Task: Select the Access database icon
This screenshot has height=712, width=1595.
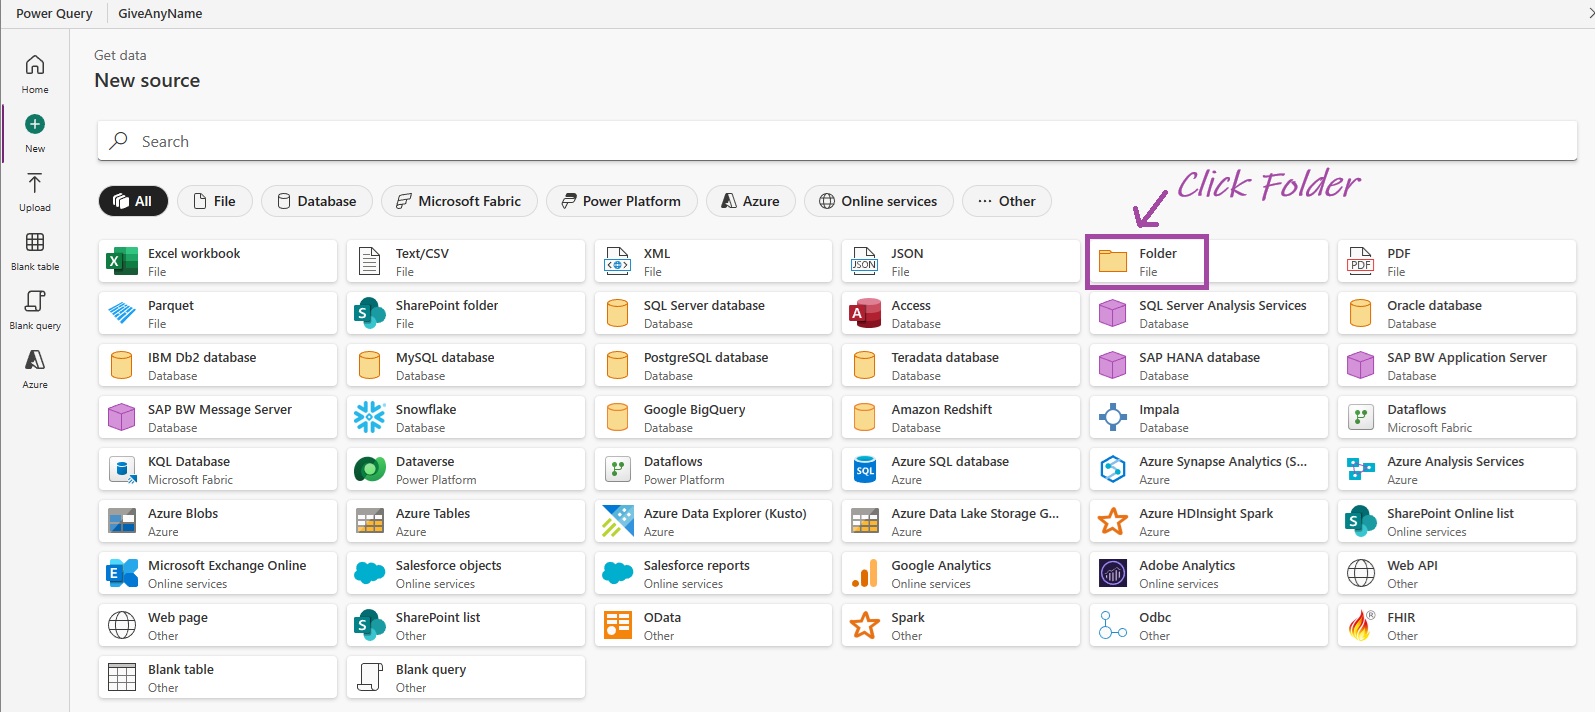Action: [x=865, y=314]
